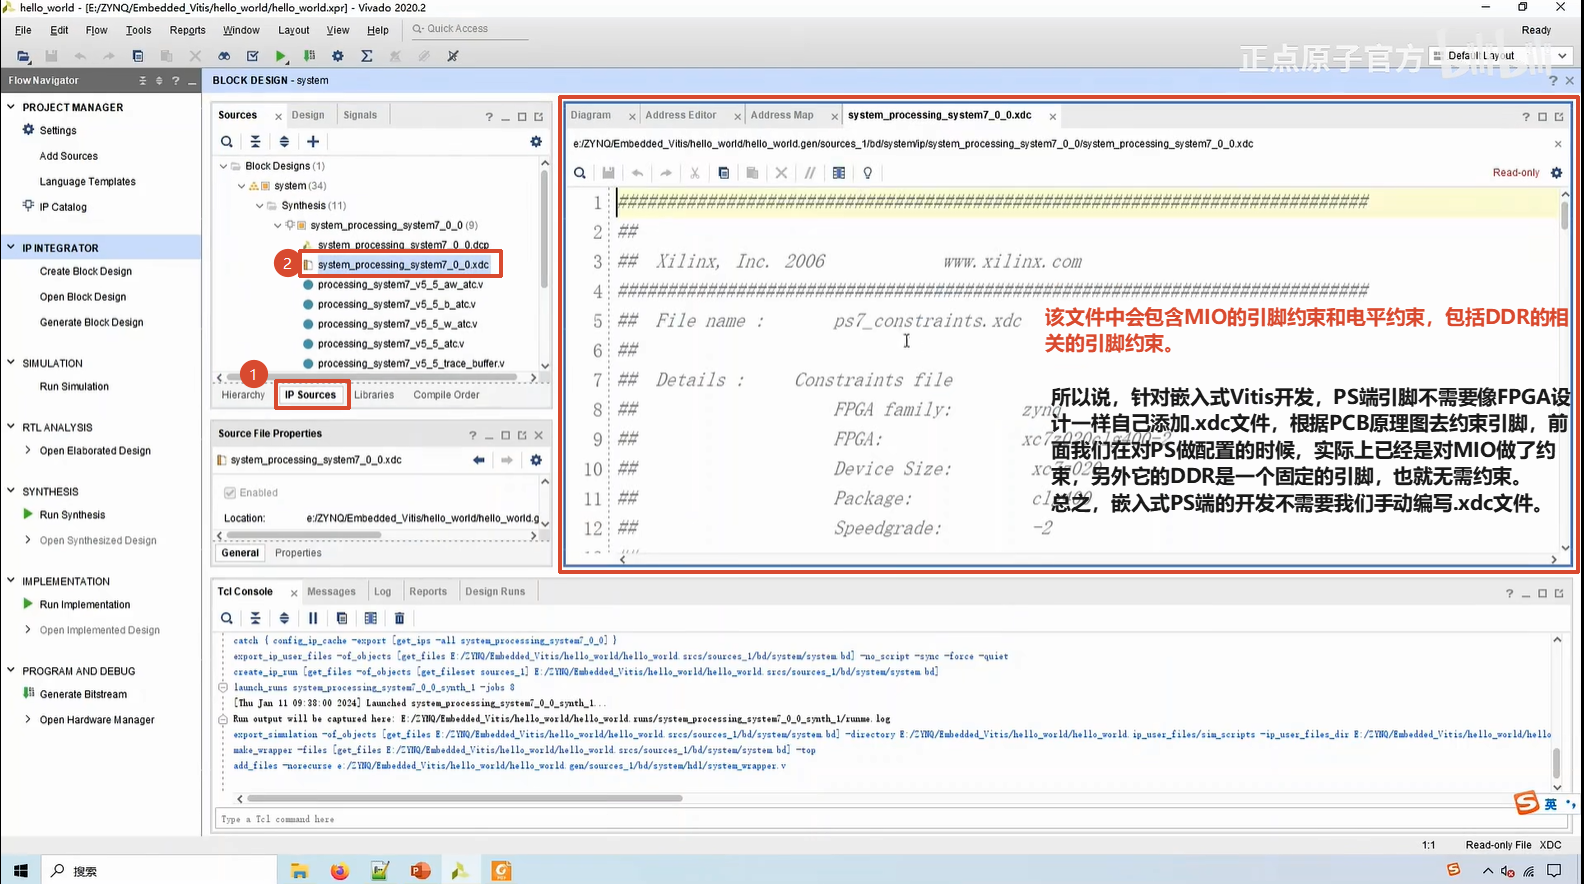
Task: Click Run Synthesis in Flow Navigator
Action: pos(72,515)
